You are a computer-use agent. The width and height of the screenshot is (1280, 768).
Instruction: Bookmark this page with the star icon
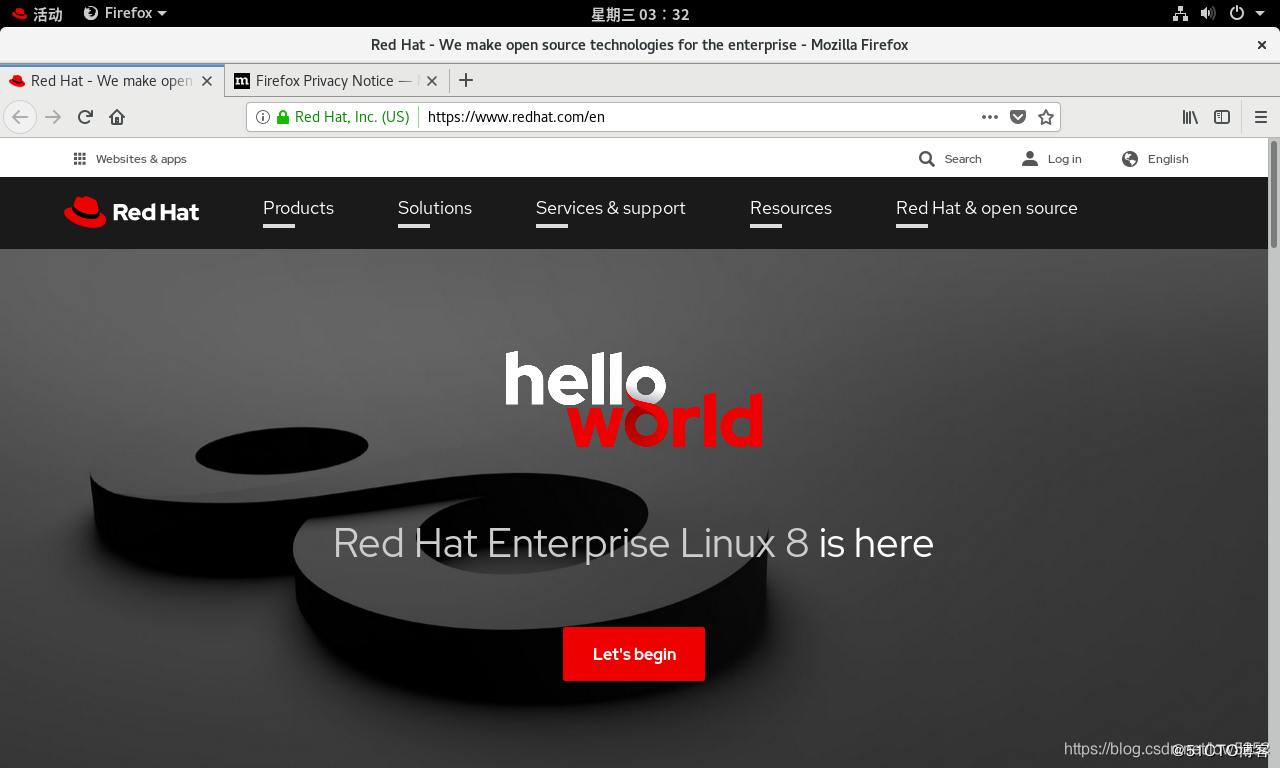tap(1046, 117)
